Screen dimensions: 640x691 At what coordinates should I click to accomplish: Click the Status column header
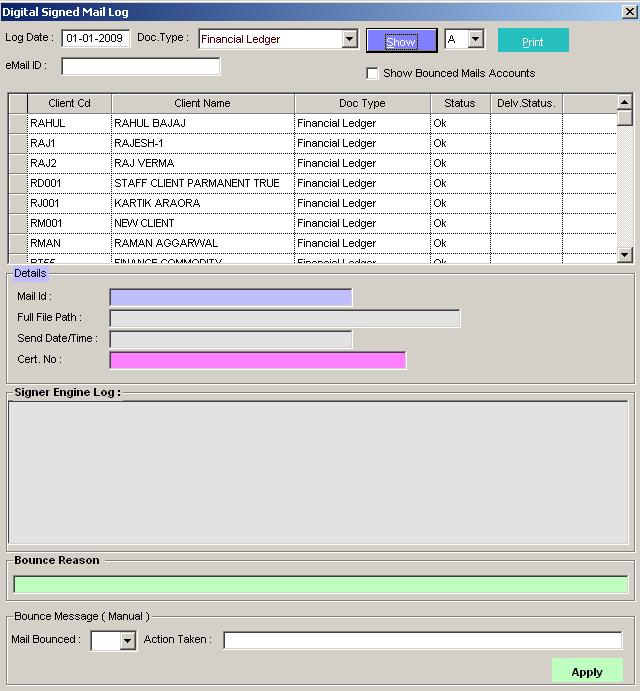tap(460, 103)
